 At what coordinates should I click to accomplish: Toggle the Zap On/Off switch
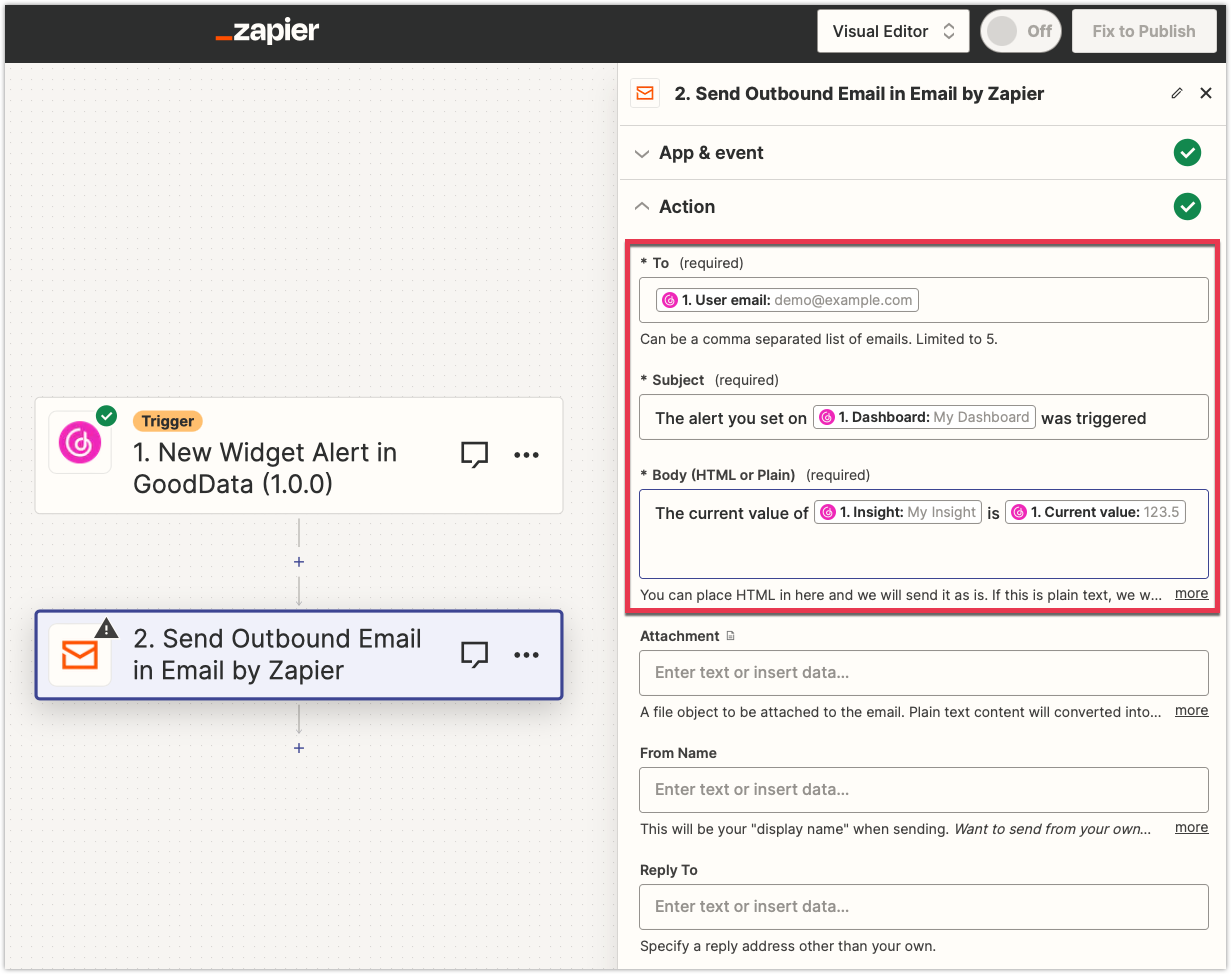1021,31
